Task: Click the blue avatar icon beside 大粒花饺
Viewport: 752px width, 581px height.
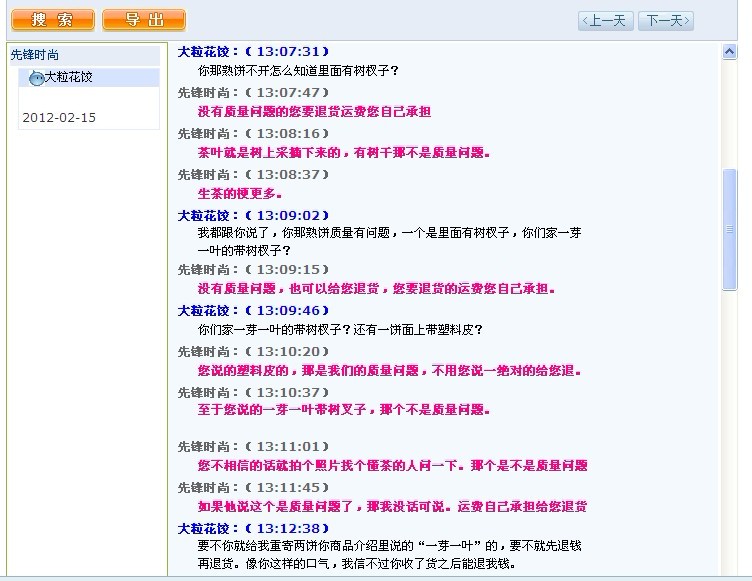Action: pos(35,78)
